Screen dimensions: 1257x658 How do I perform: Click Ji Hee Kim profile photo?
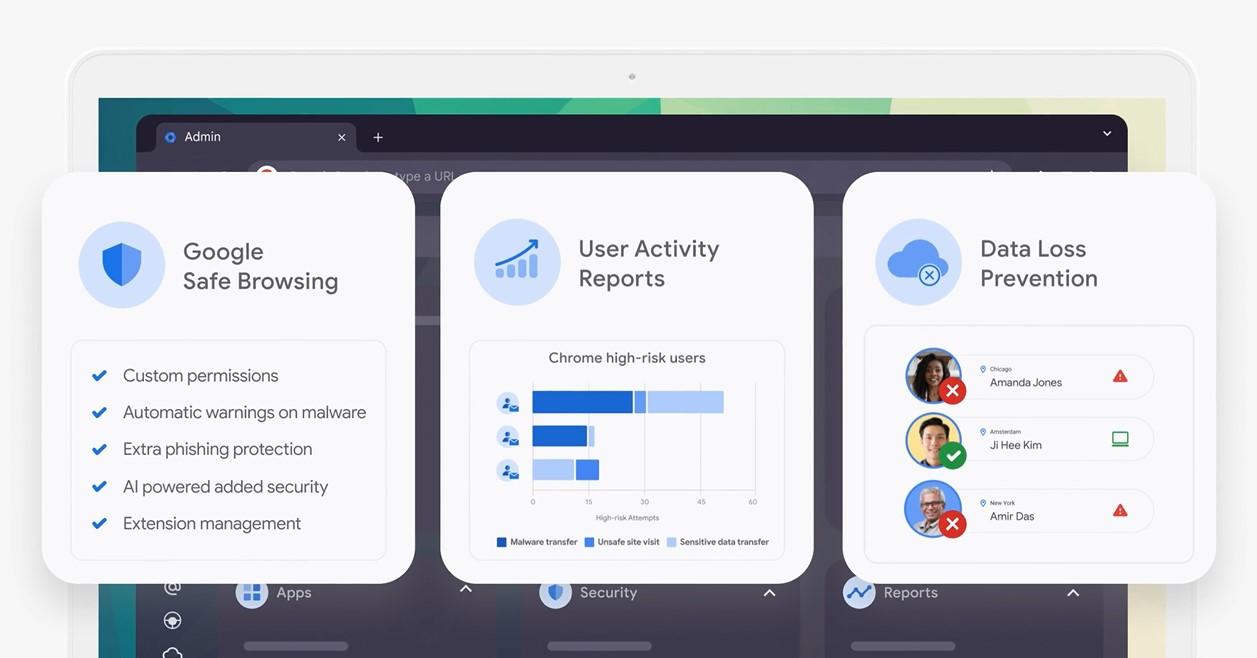[932, 439]
